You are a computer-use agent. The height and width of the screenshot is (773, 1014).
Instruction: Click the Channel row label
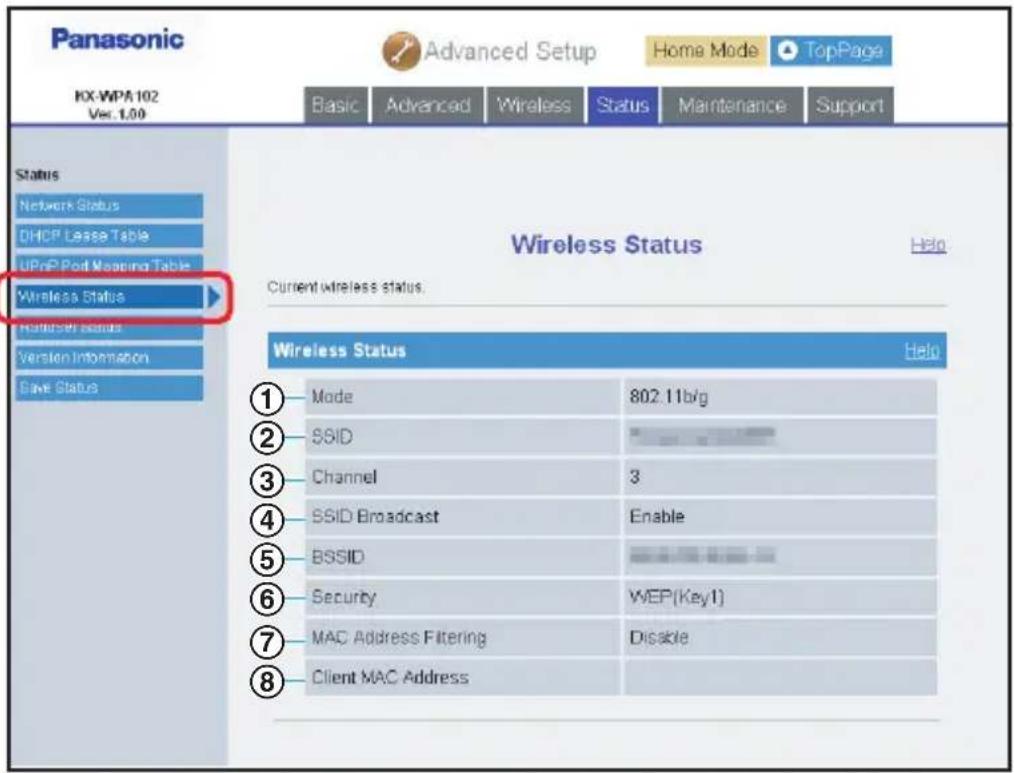pyautogui.click(x=343, y=477)
